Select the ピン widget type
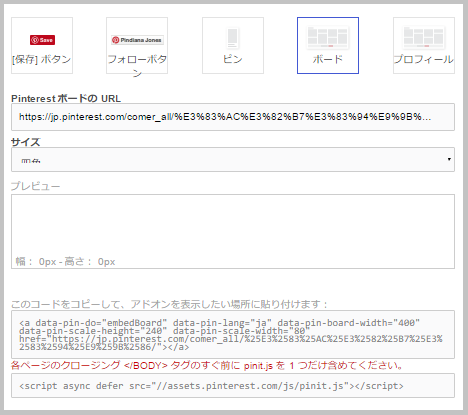Image resolution: width=468 pixels, height=415 pixels. pos(233,45)
